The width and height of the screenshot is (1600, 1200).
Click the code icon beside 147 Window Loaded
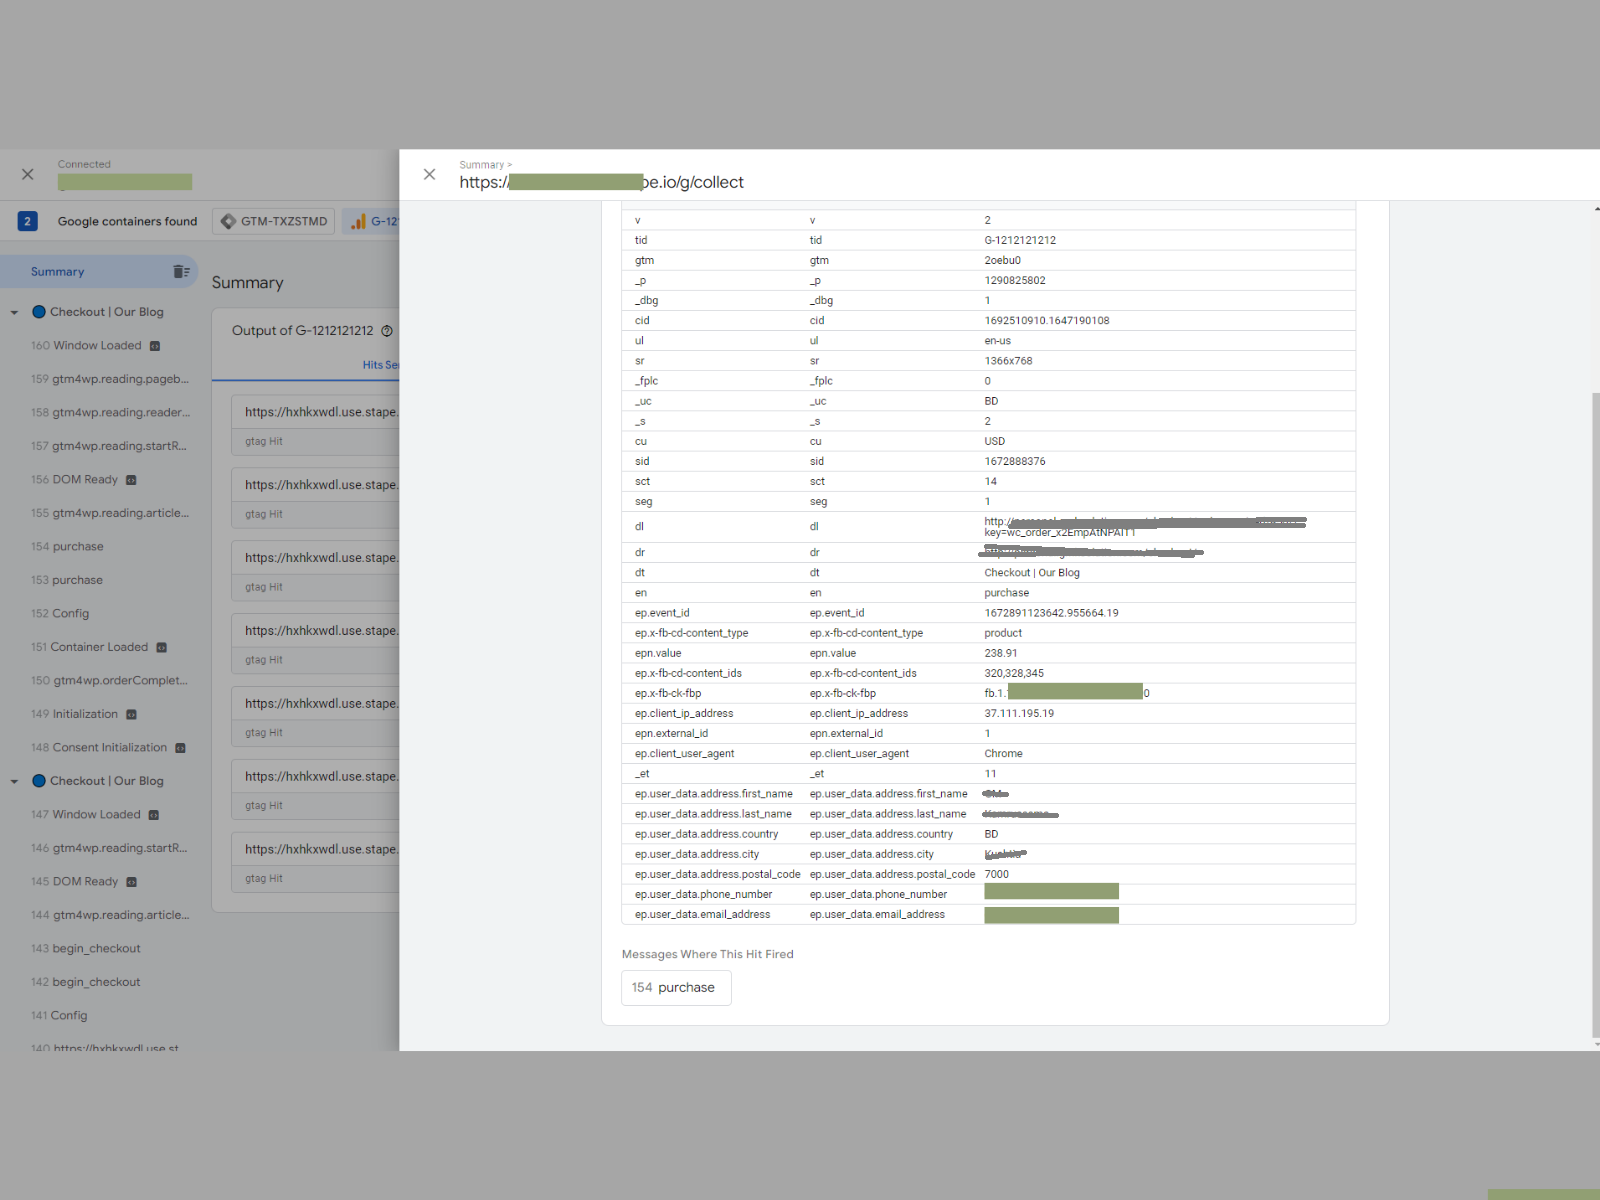(x=153, y=814)
